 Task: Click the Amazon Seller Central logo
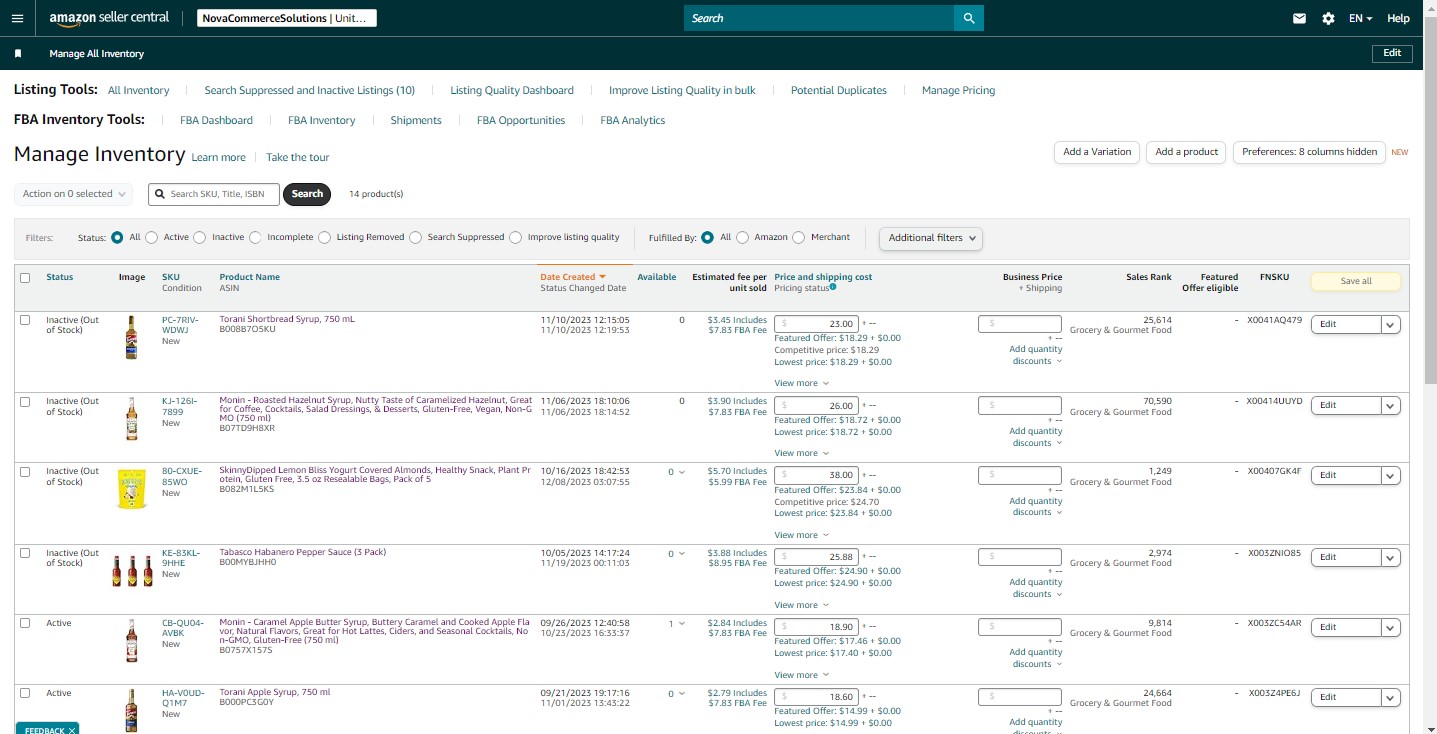coord(109,18)
